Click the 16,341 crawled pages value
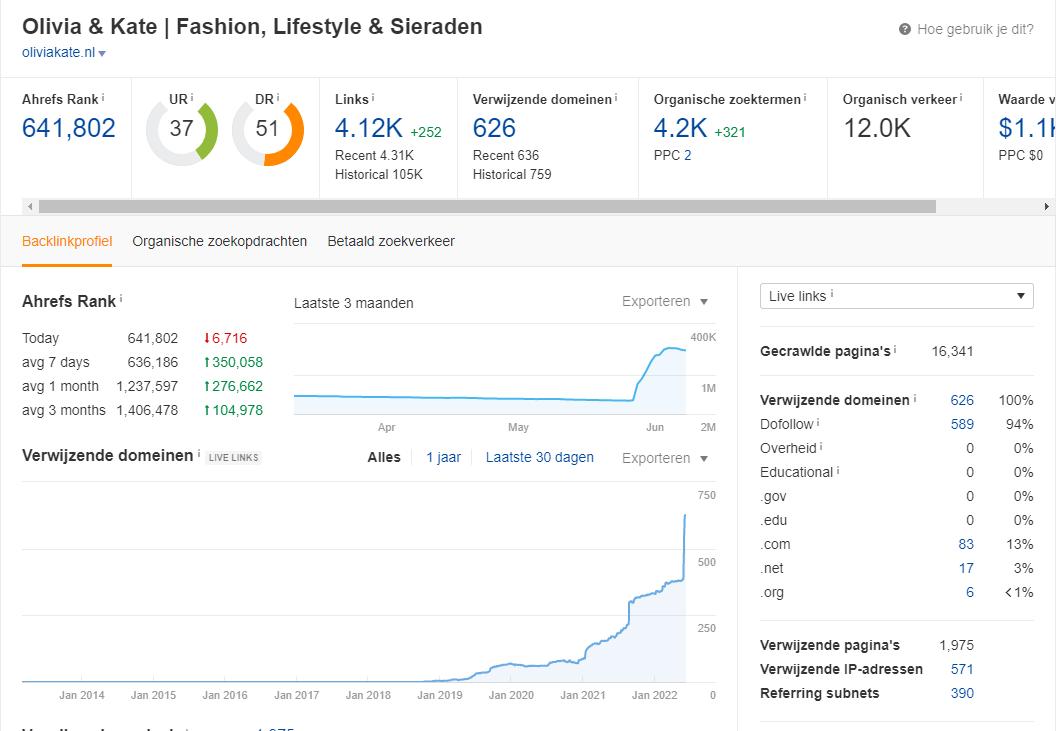Image resolution: width=1064 pixels, height=731 pixels. (x=952, y=351)
